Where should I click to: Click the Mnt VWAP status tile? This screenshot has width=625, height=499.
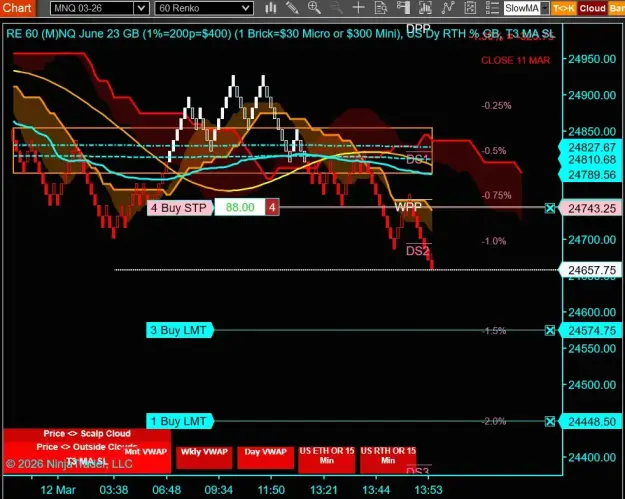(146, 452)
